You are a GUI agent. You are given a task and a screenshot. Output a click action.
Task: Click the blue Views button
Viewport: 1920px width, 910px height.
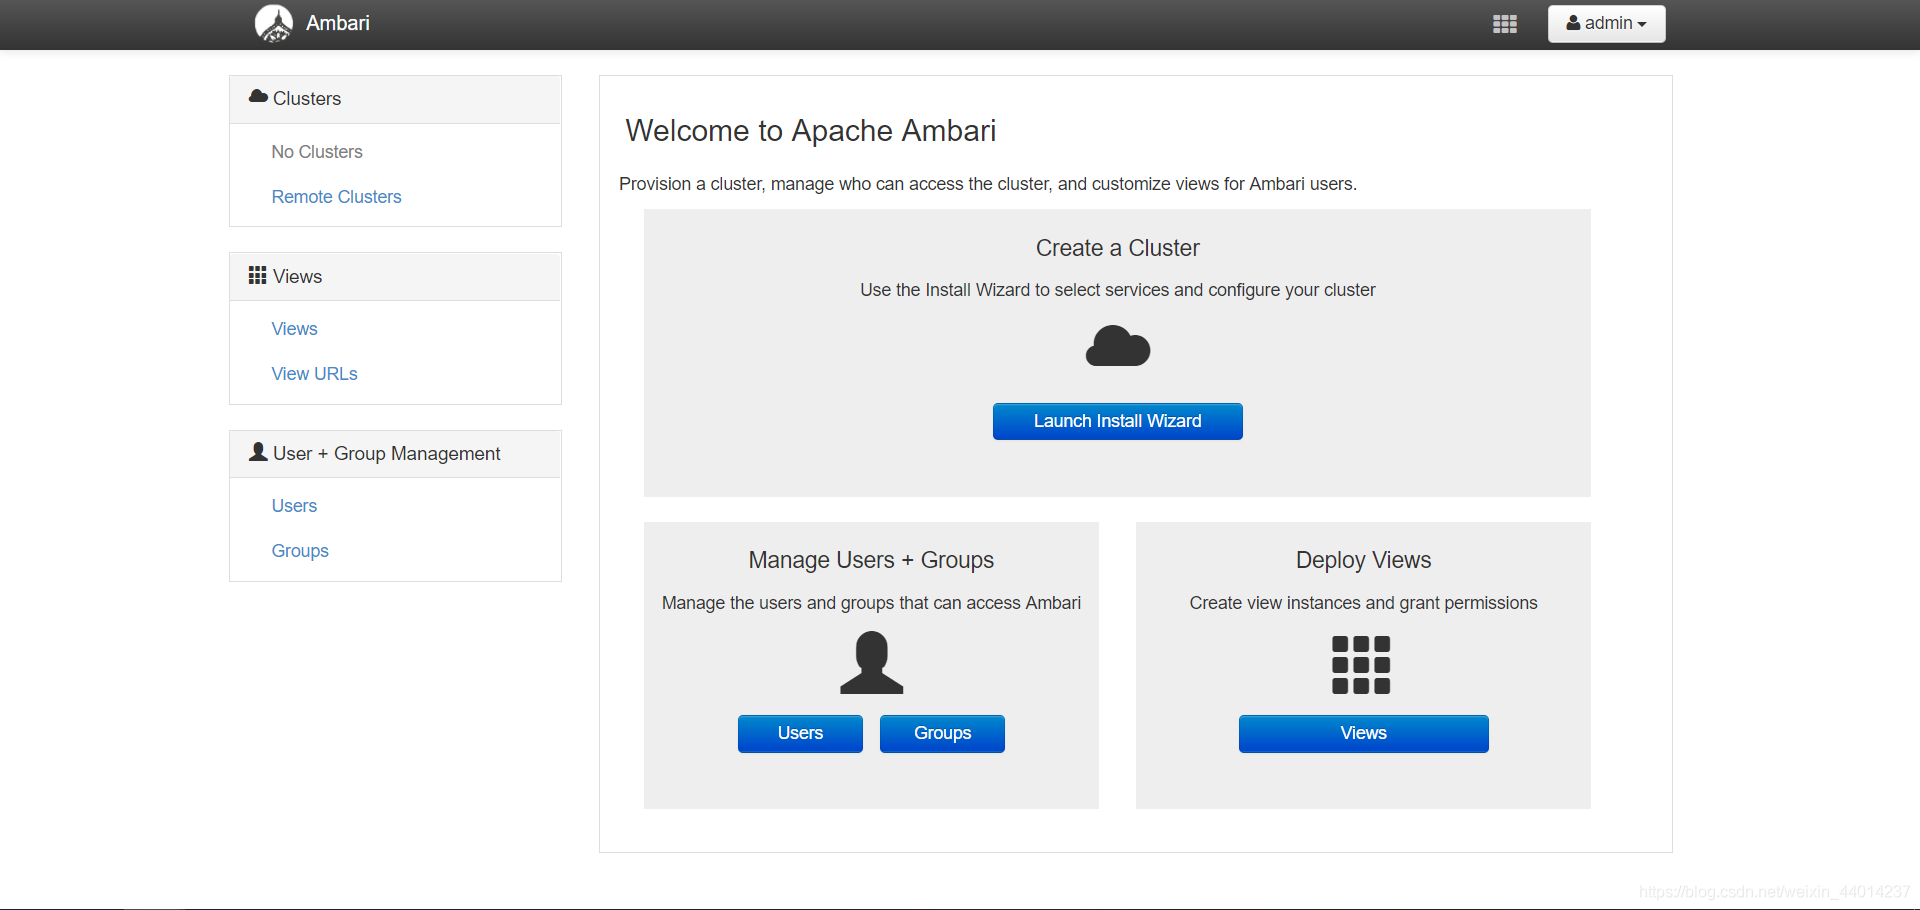[1364, 733]
